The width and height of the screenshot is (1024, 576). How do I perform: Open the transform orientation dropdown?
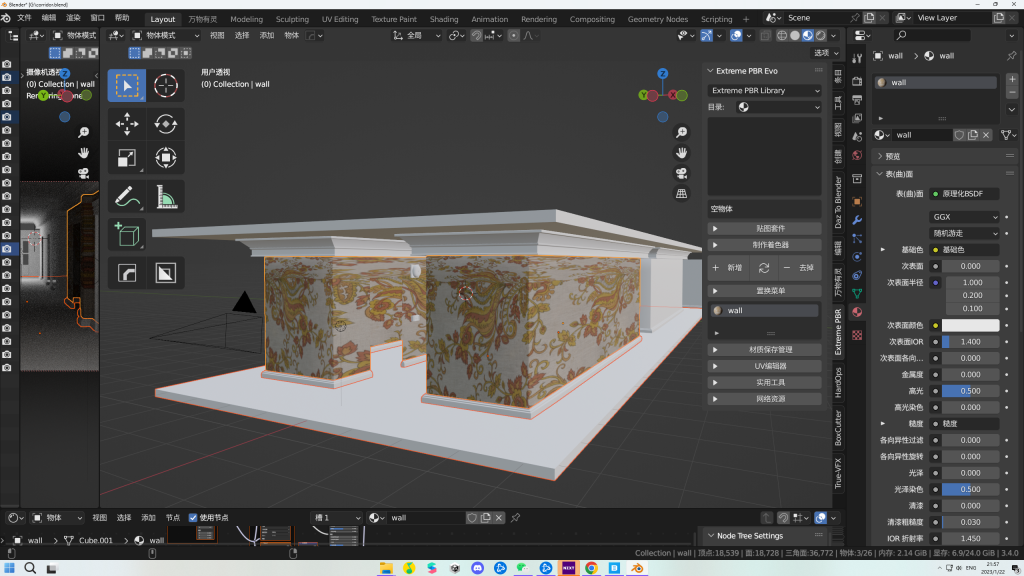coord(417,35)
